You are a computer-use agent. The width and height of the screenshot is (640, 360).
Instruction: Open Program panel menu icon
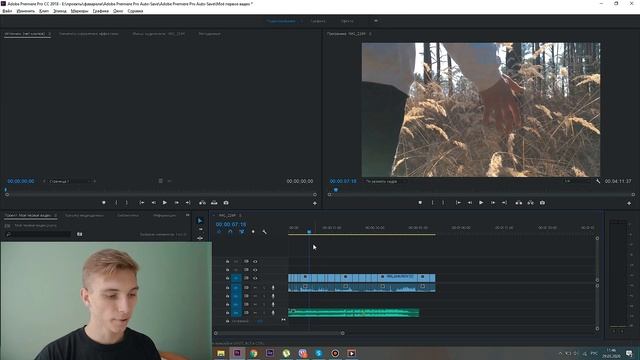coord(370,34)
